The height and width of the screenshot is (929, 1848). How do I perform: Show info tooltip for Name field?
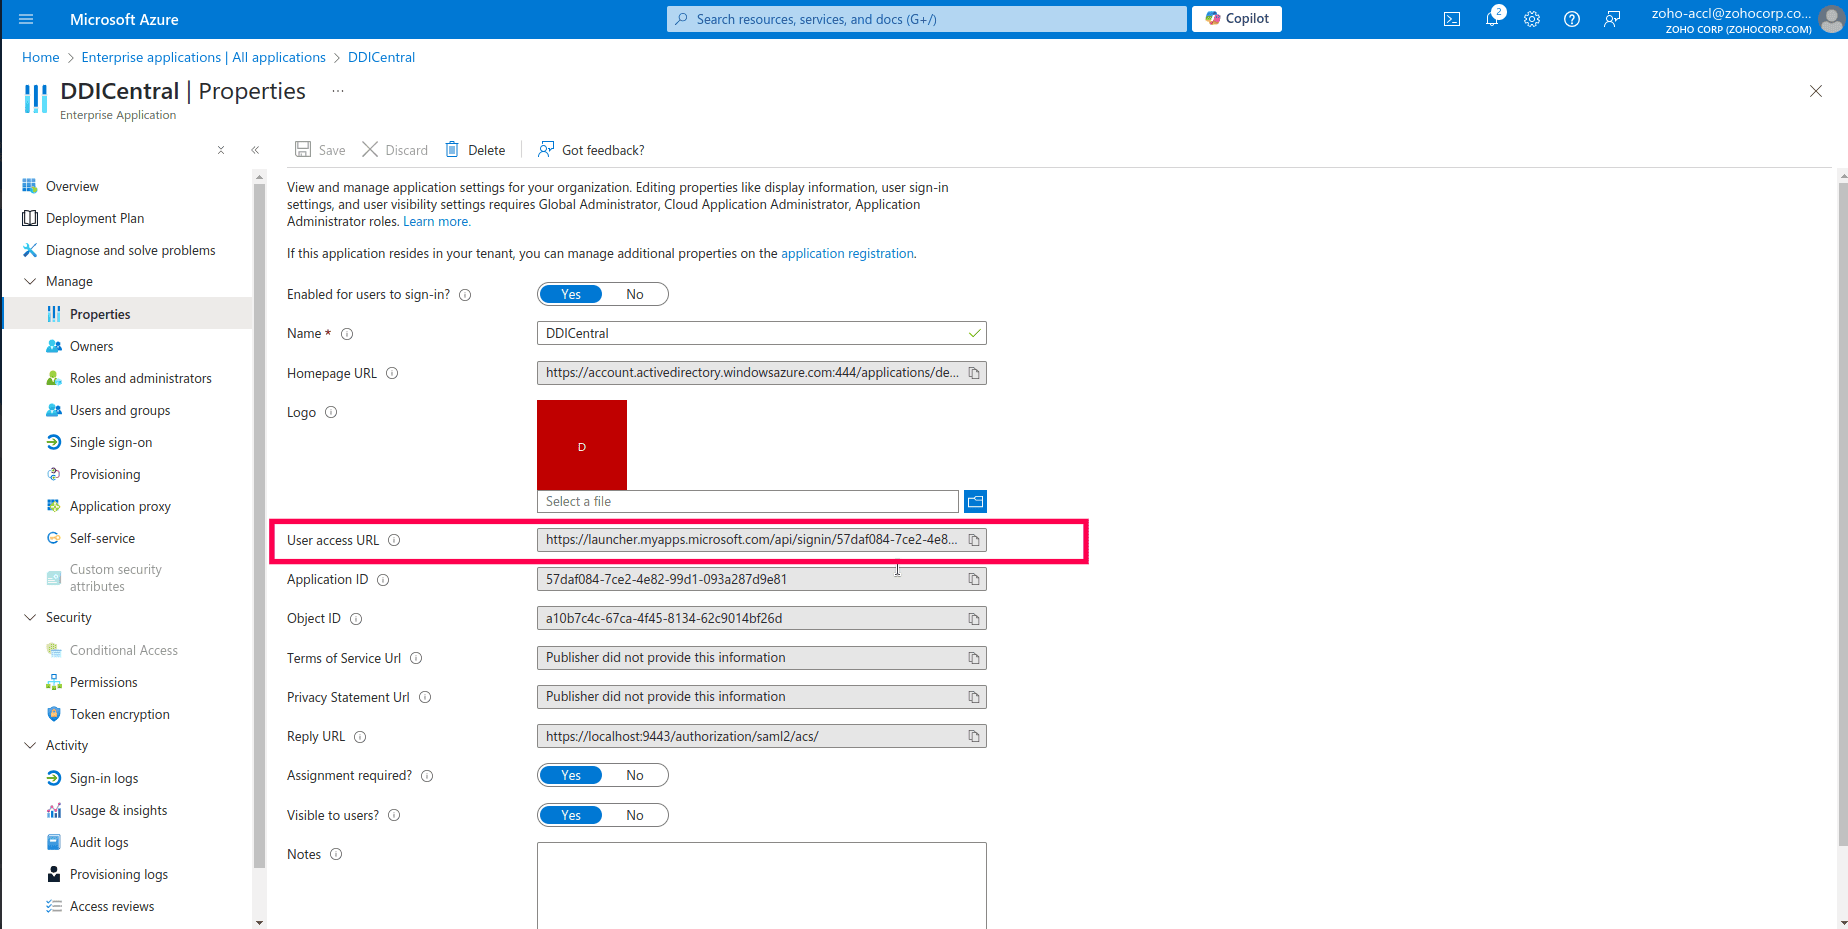point(347,334)
